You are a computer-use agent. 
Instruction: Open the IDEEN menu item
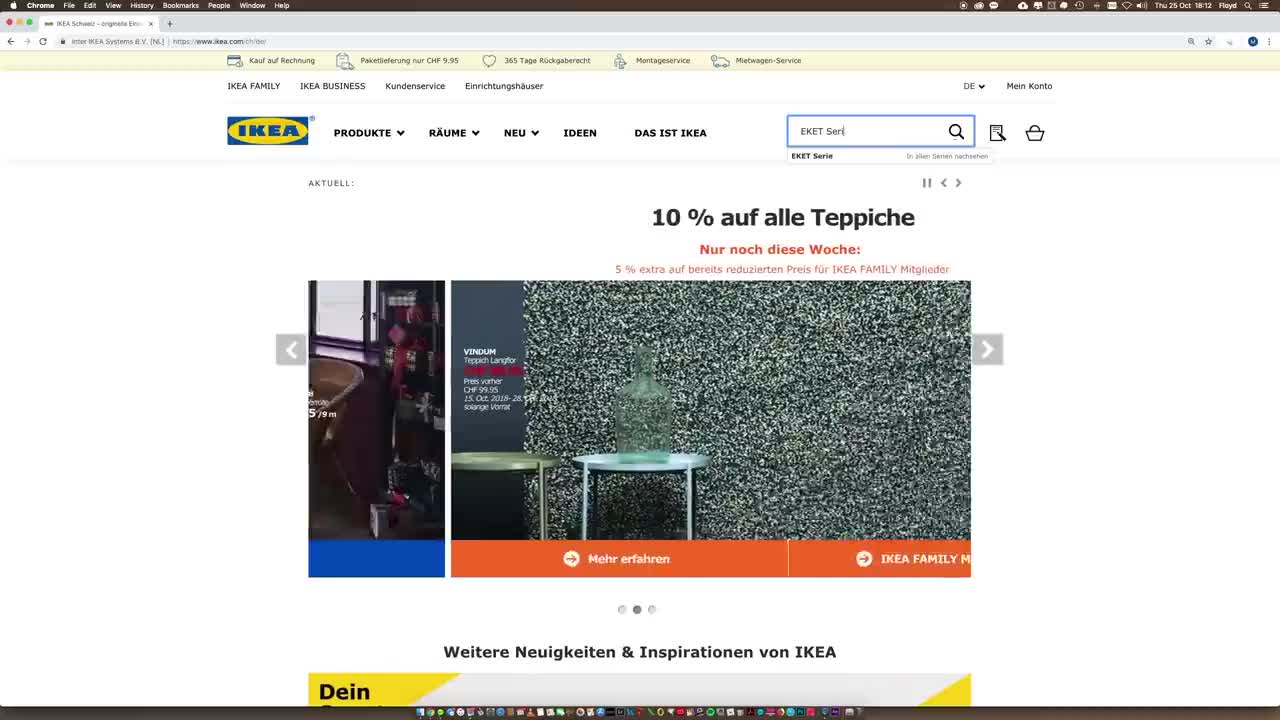tap(580, 133)
